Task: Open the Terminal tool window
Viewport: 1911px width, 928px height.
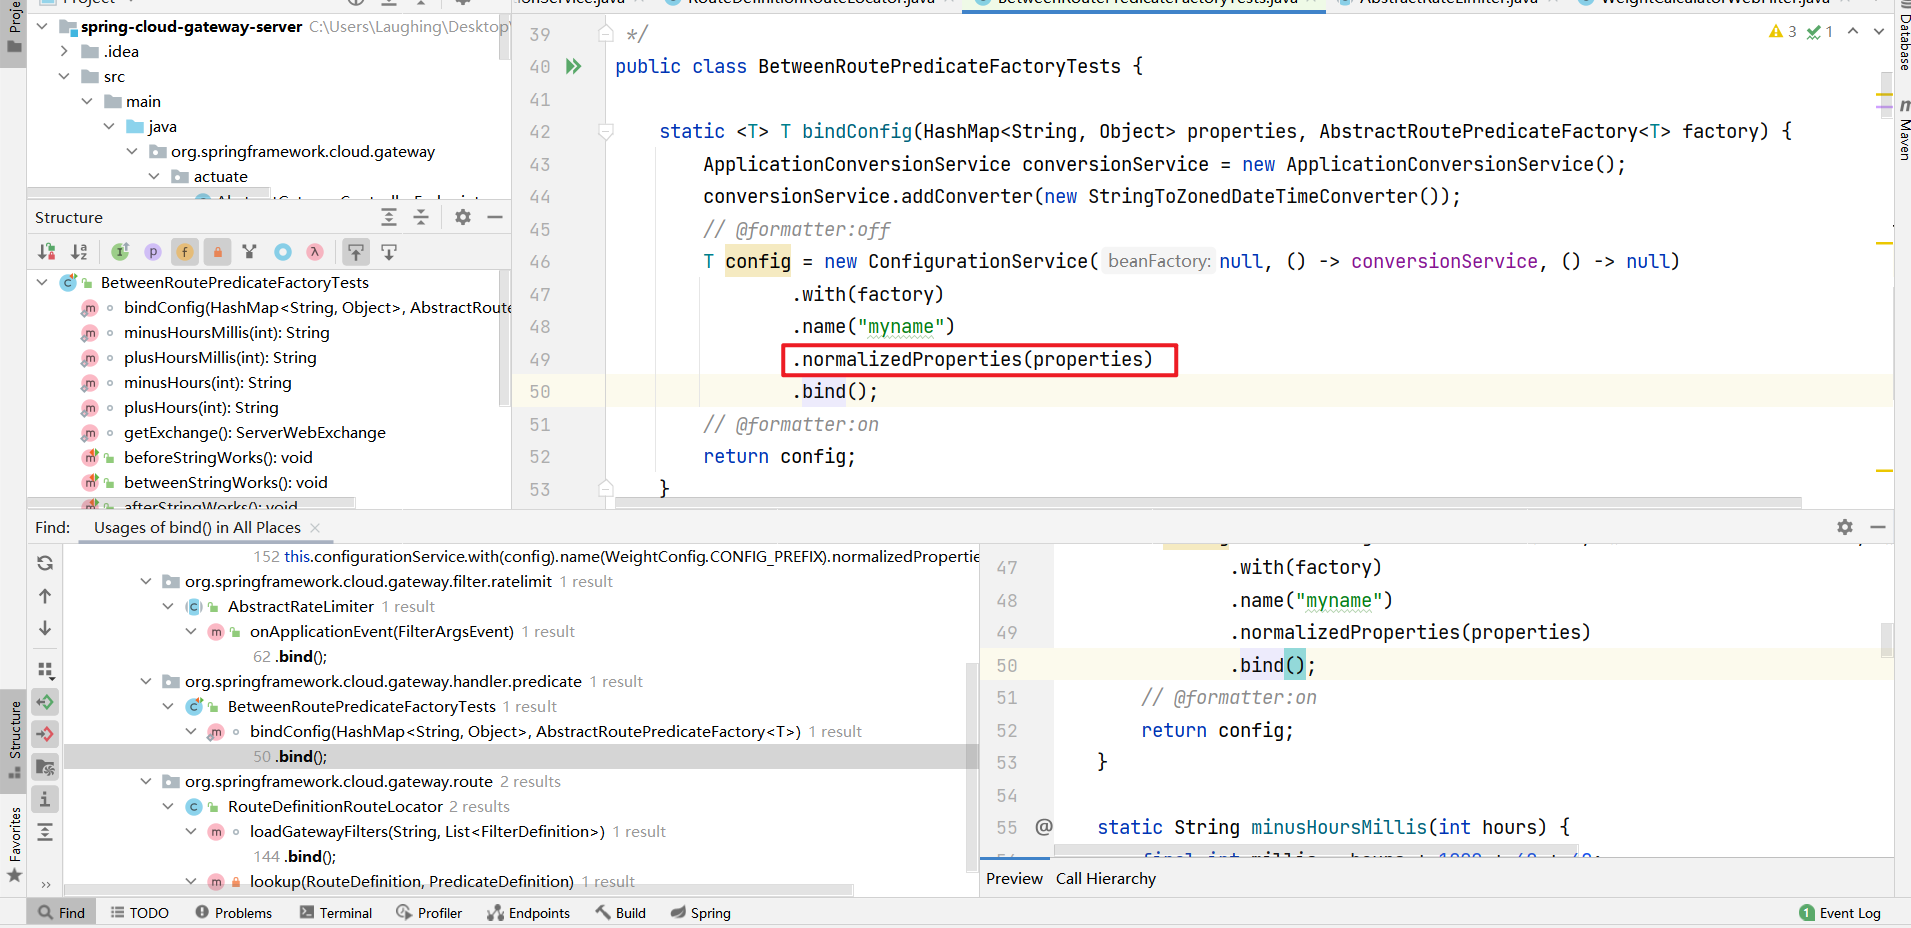Action: [x=336, y=912]
